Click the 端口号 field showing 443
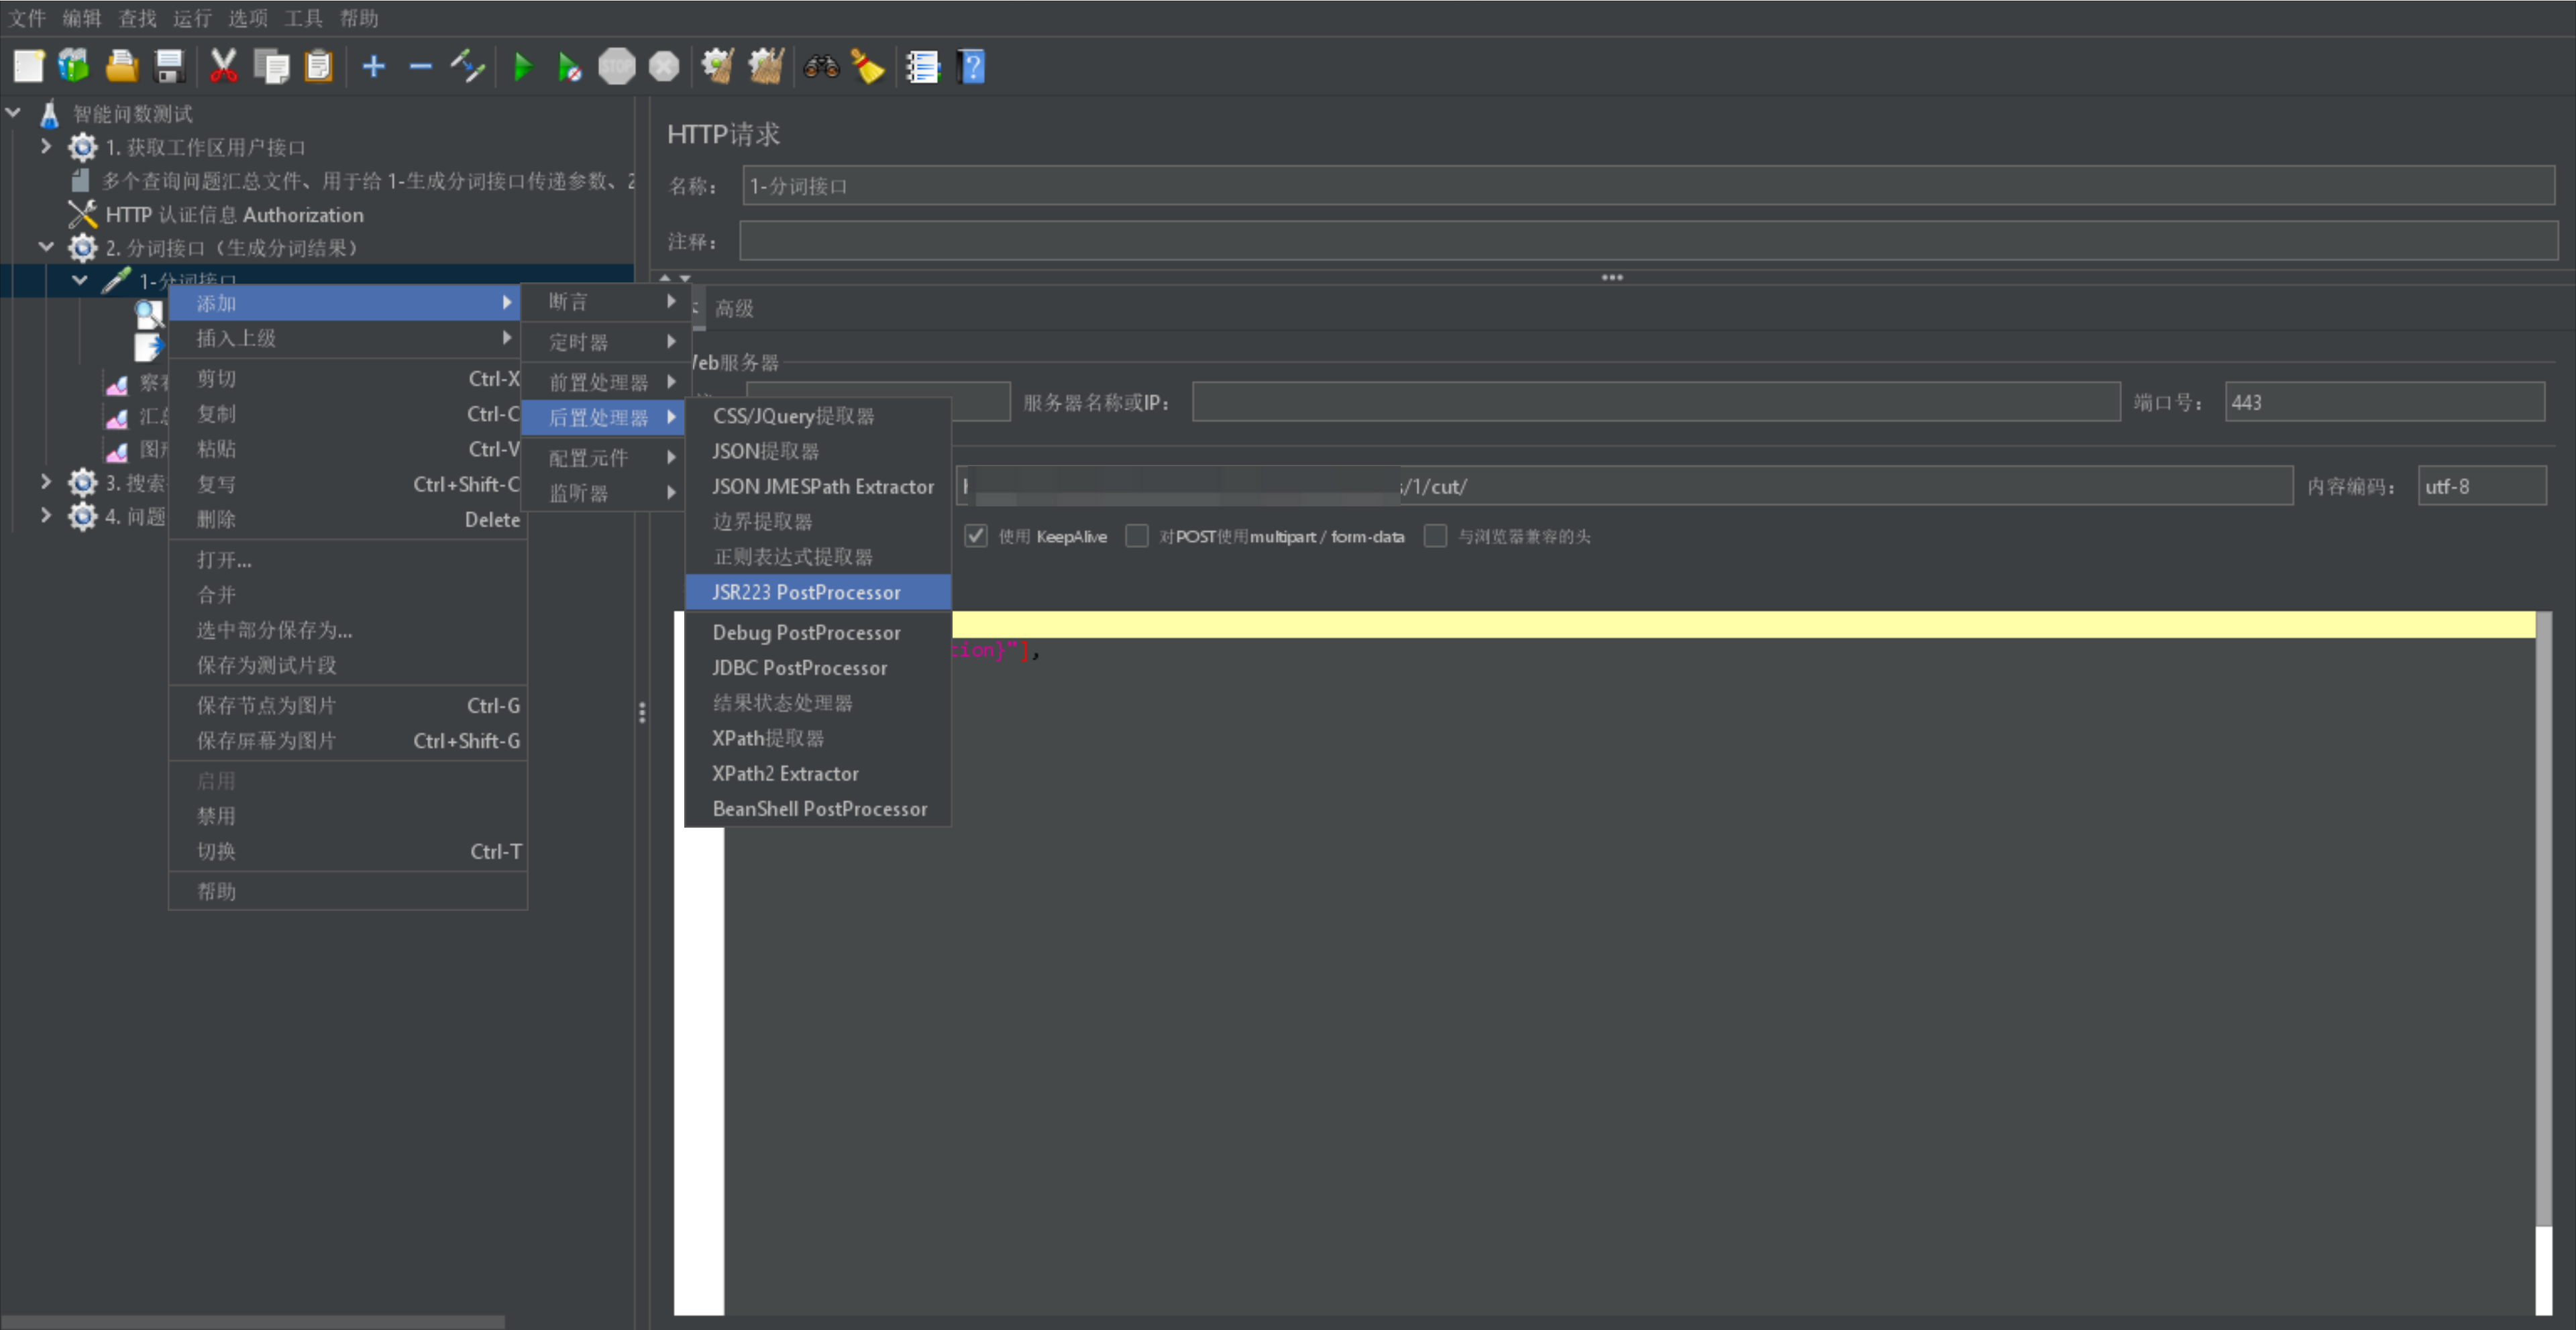The height and width of the screenshot is (1330, 2576). pyautogui.click(x=2384, y=402)
